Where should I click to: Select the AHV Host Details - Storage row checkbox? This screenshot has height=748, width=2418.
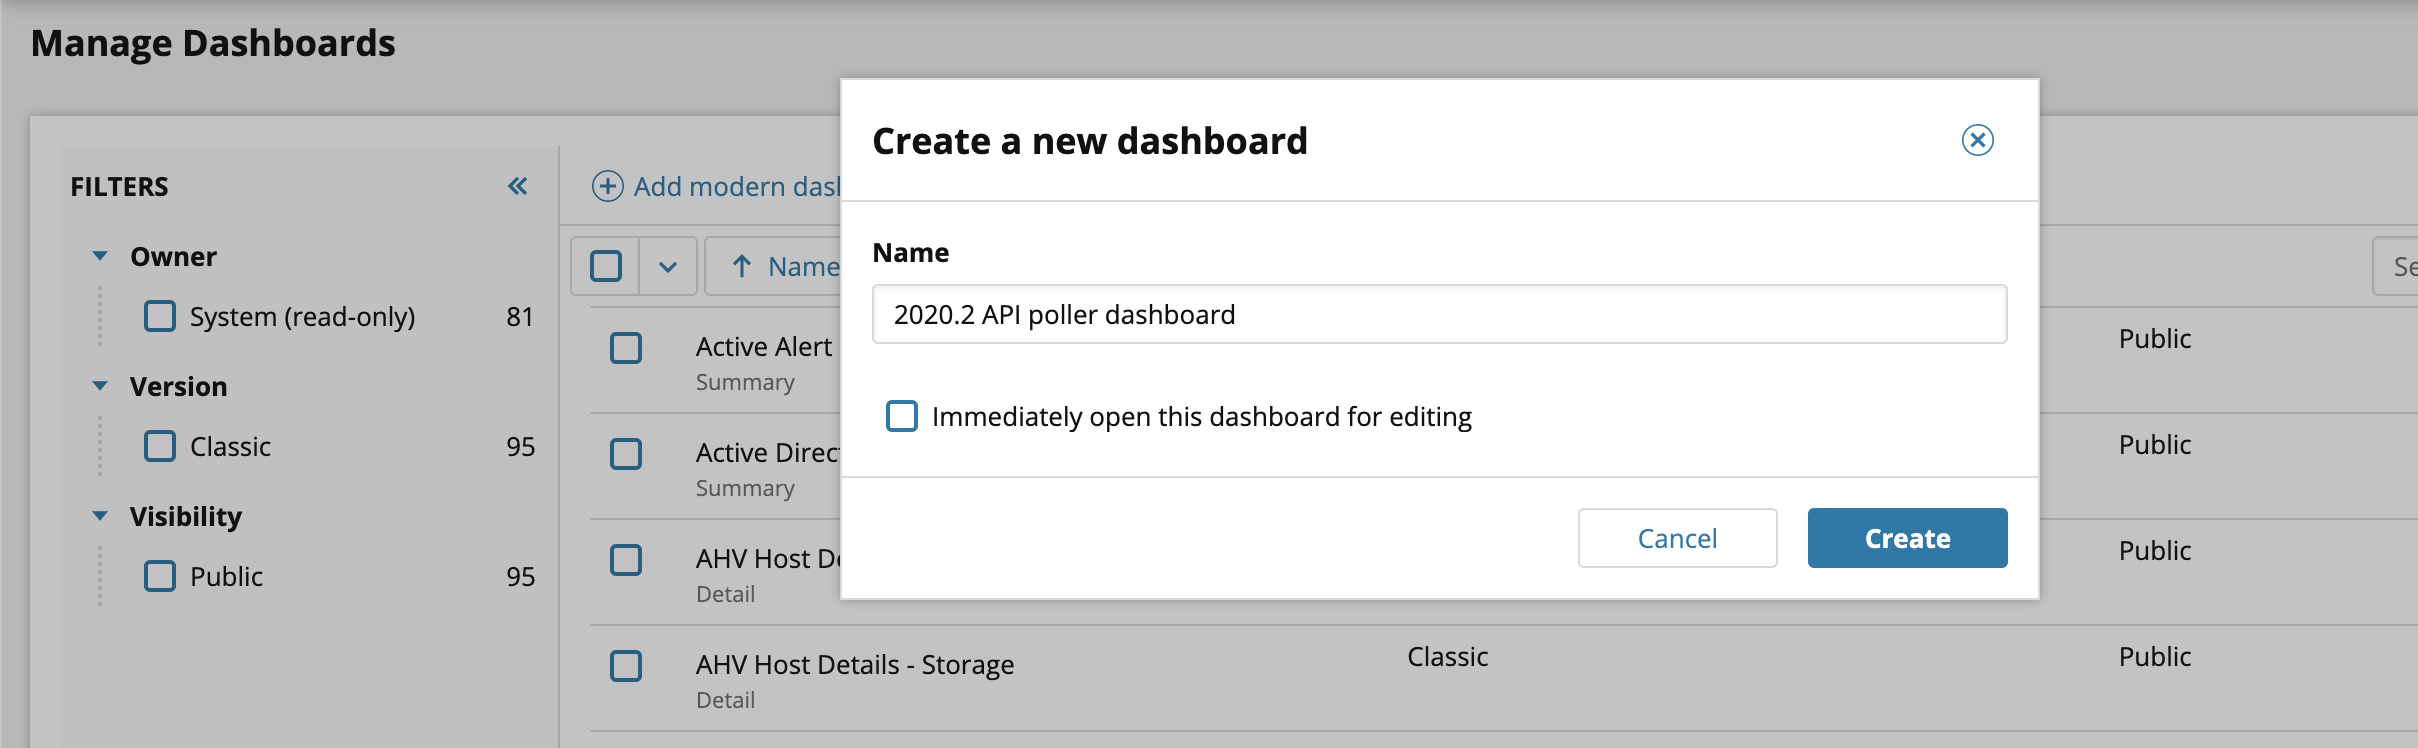pos(626,666)
